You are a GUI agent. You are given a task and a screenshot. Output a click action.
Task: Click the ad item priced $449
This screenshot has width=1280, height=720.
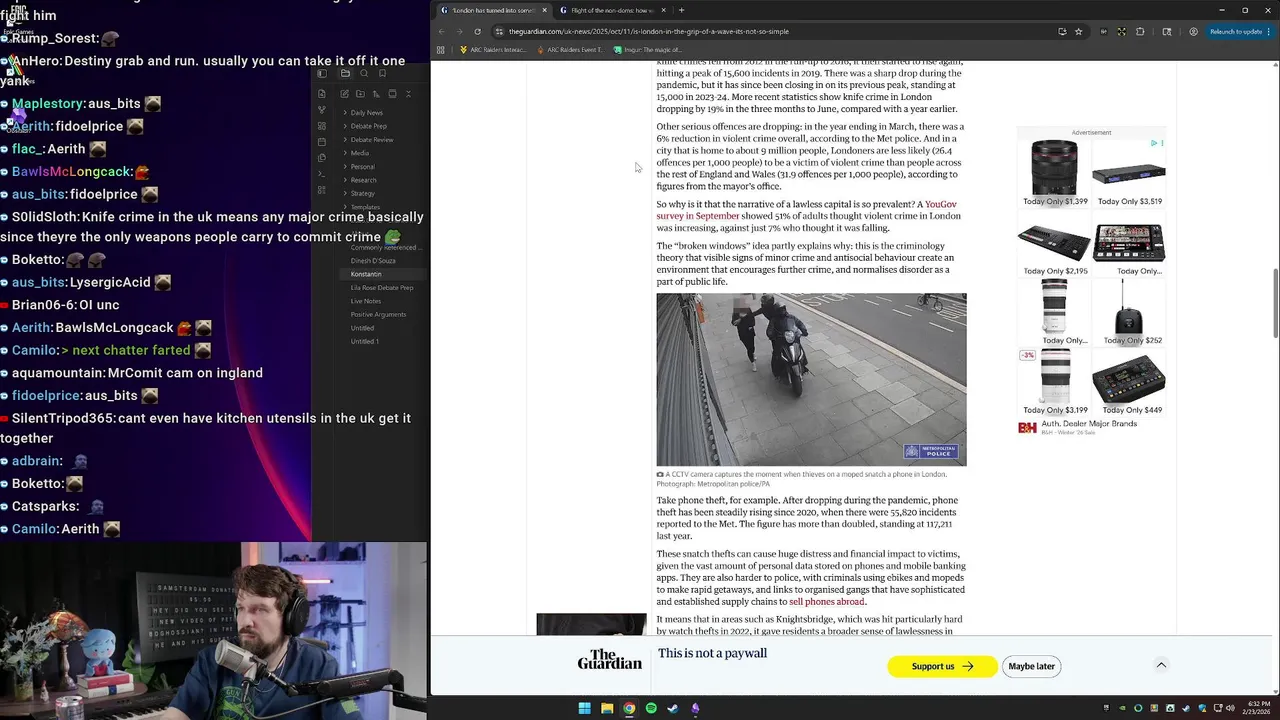pyautogui.click(x=1129, y=380)
